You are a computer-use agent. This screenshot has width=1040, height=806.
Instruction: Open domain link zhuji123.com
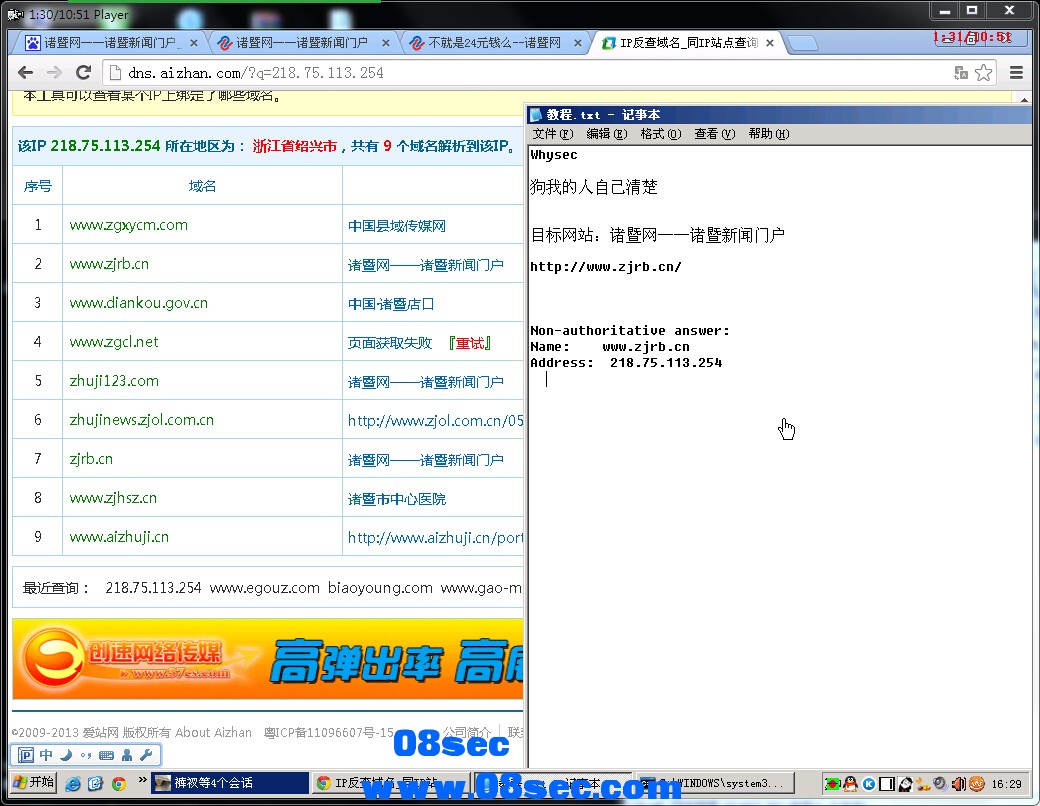(113, 381)
